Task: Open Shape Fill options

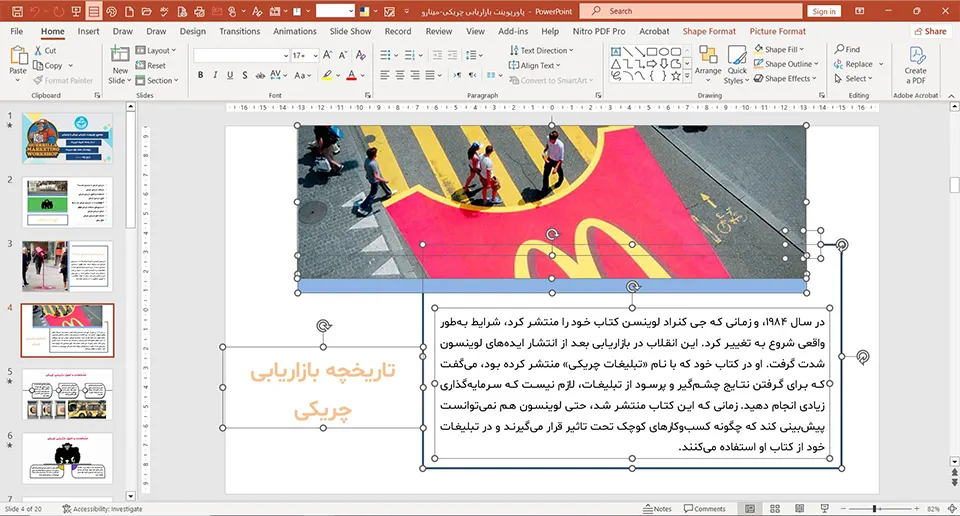Action: point(778,49)
